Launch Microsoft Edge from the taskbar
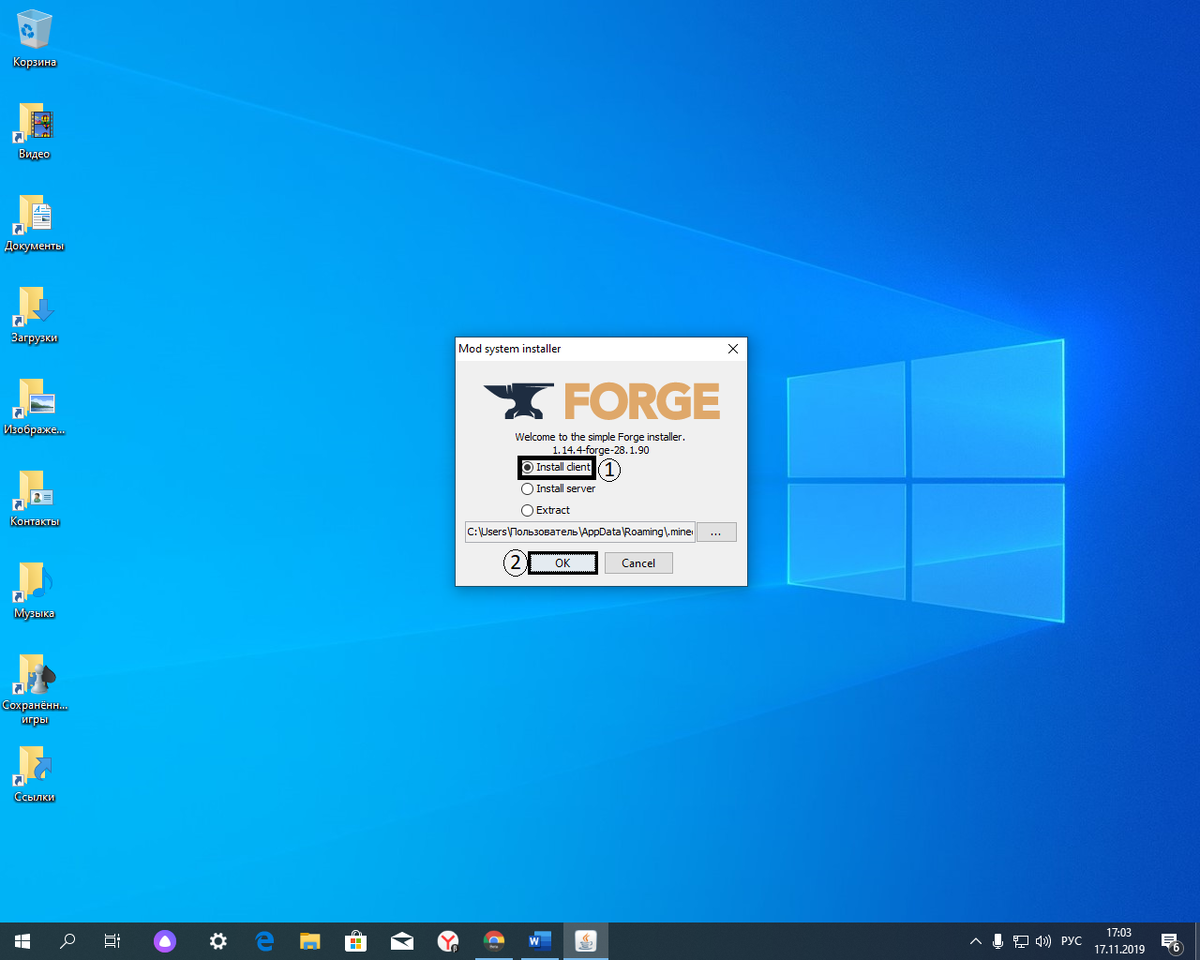The width and height of the screenshot is (1200, 960). (265, 941)
